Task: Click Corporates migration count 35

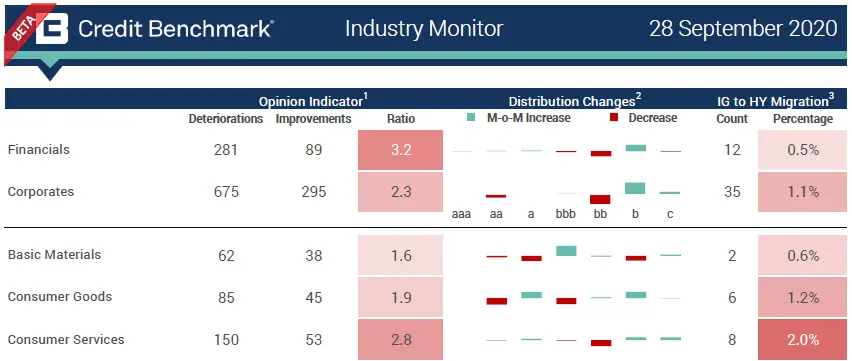Action: (x=732, y=192)
